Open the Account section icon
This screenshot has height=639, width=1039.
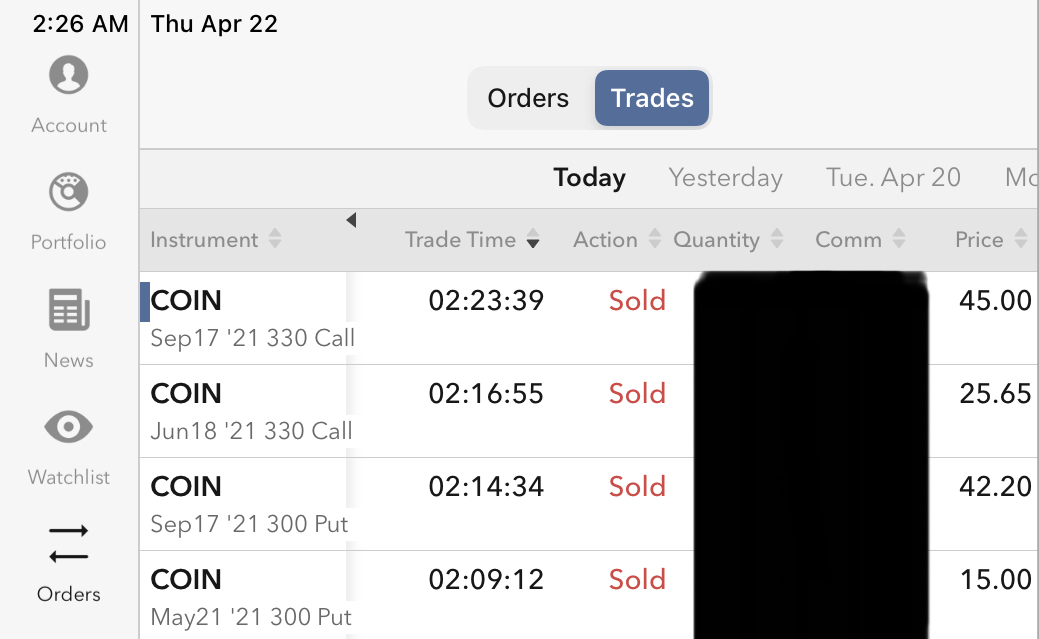[68, 76]
